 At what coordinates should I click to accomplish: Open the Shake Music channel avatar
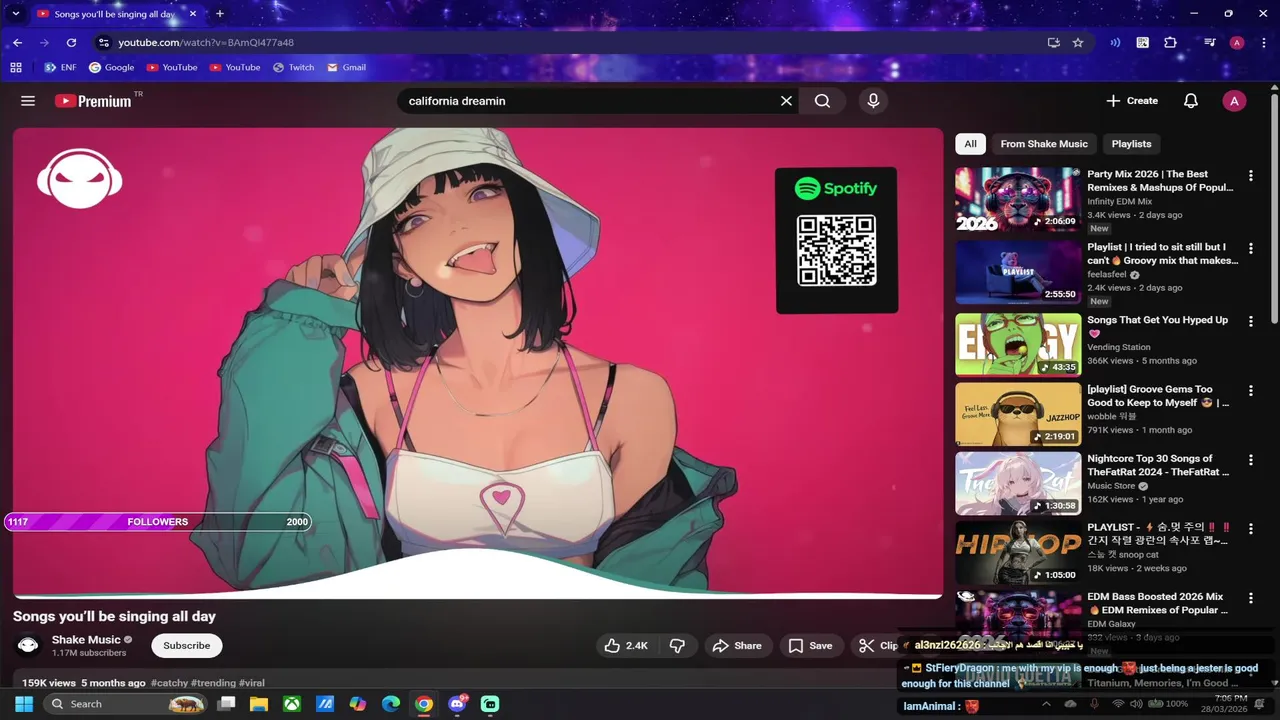click(x=28, y=645)
